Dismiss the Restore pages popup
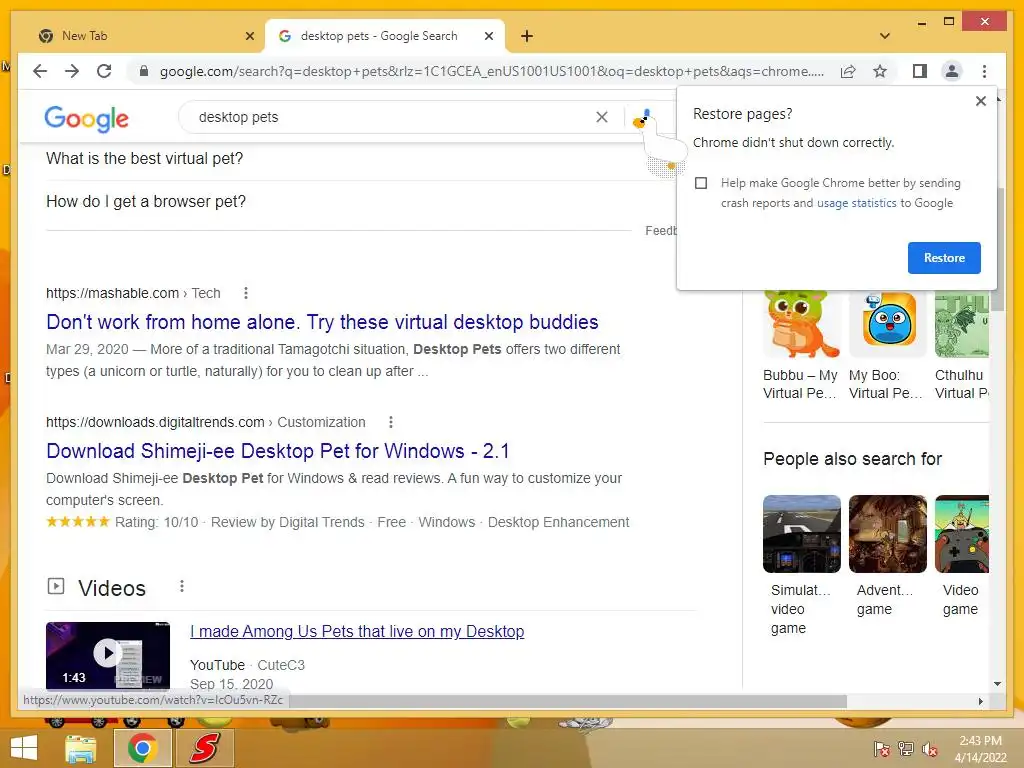The height and width of the screenshot is (768, 1024). [980, 101]
